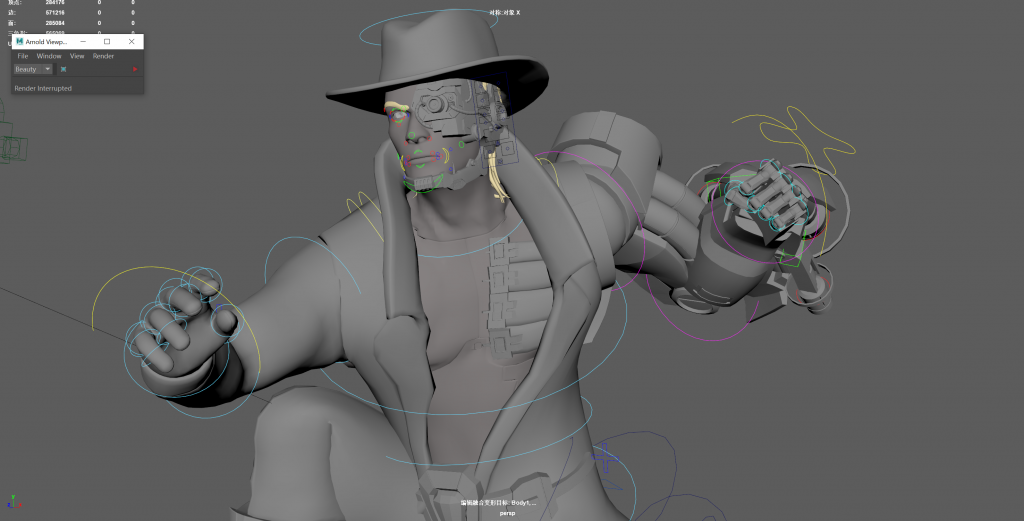The image size is (1024, 521).
Task: Close the Arnold Viewport window
Action: click(x=132, y=42)
